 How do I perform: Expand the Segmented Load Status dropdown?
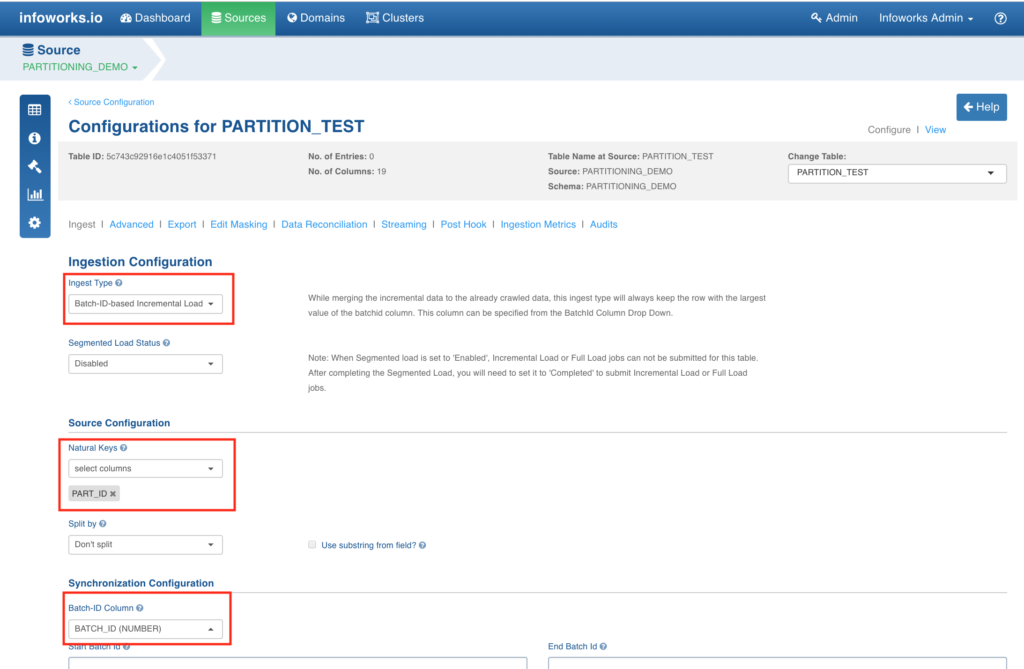pyautogui.click(x=145, y=364)
